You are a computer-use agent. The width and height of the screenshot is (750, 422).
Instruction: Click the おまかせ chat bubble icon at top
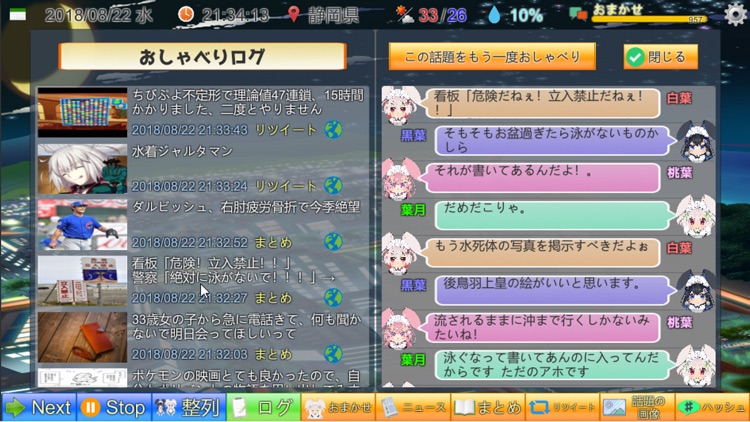pyautogui.click(x=578, y=14)
